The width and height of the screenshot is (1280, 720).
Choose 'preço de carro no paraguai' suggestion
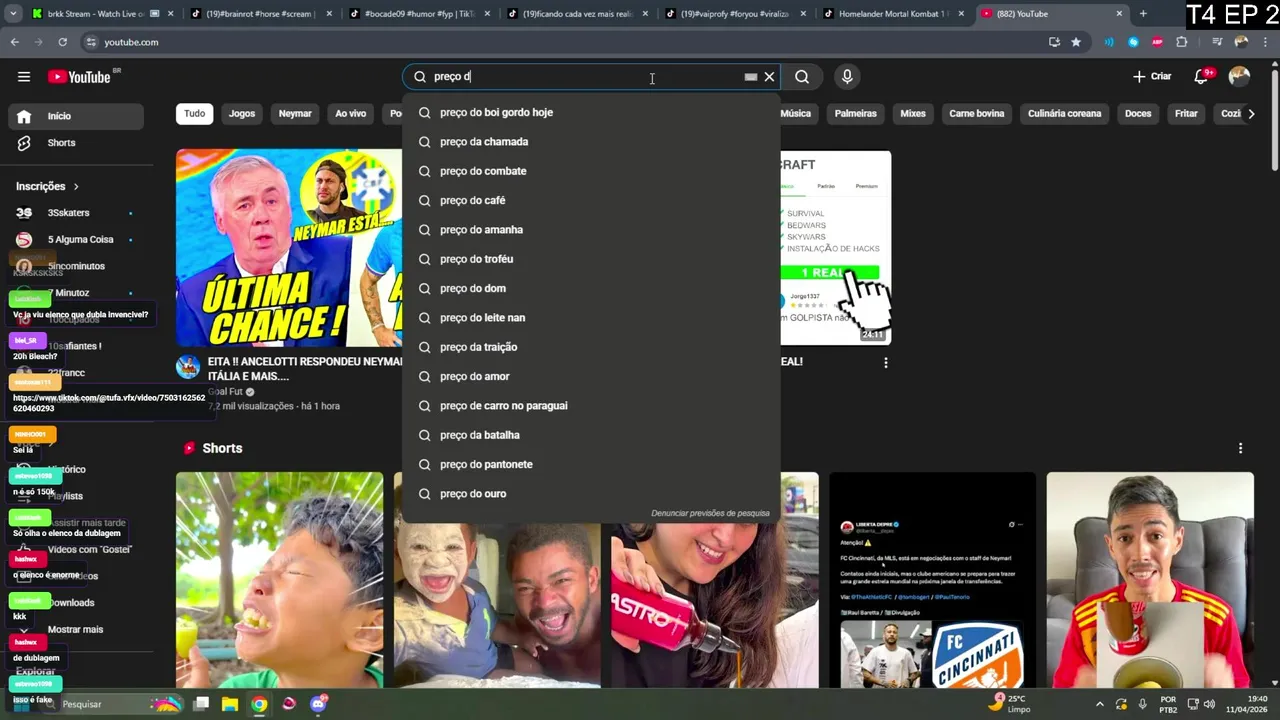[591, 406]
